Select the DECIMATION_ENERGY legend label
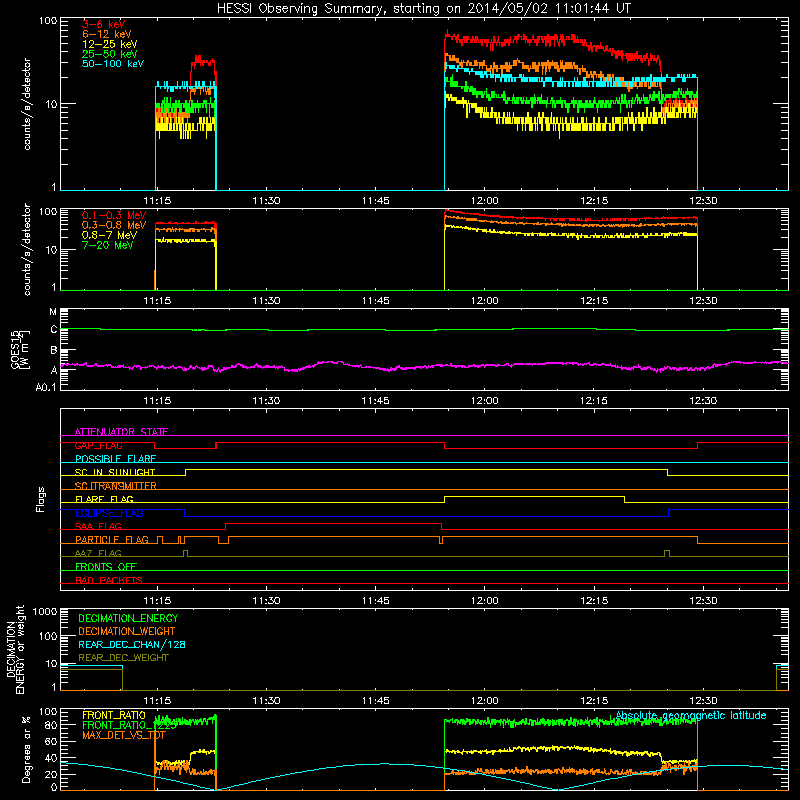 coord(128,618)
